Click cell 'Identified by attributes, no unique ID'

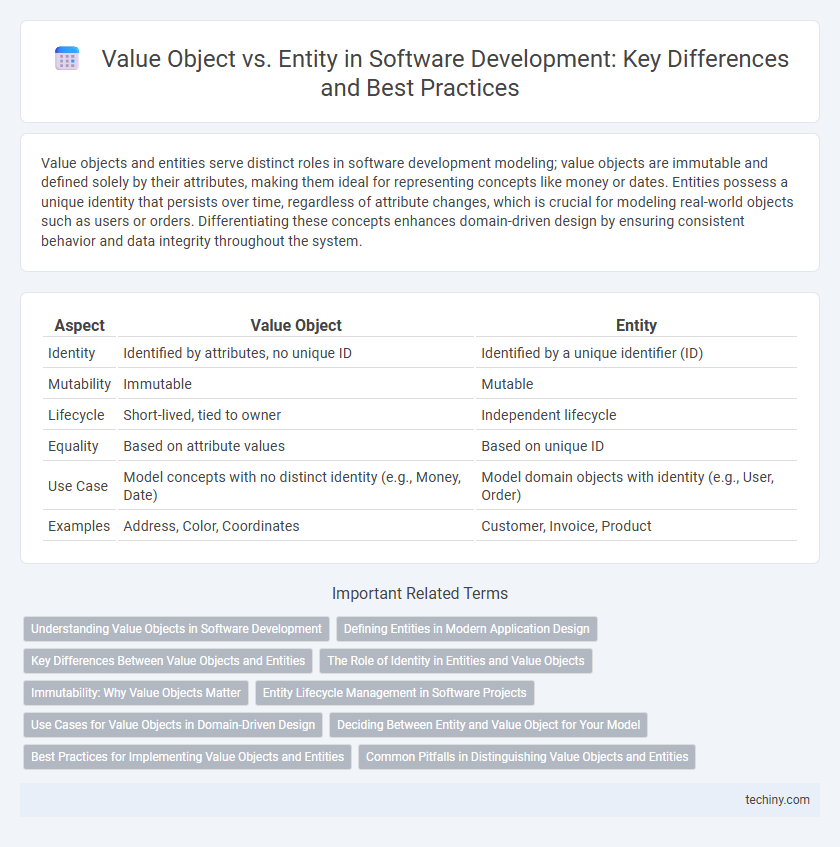coord(296,353)
